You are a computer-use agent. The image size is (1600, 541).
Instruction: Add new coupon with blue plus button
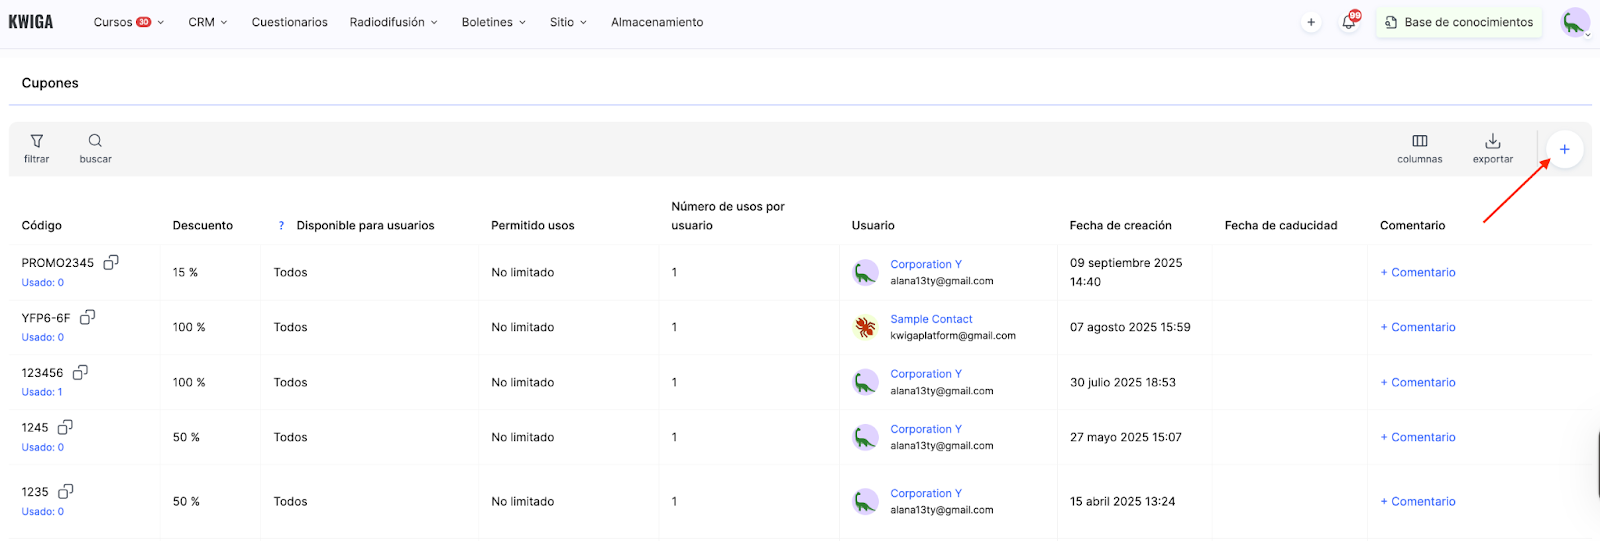coord(1564,150)
